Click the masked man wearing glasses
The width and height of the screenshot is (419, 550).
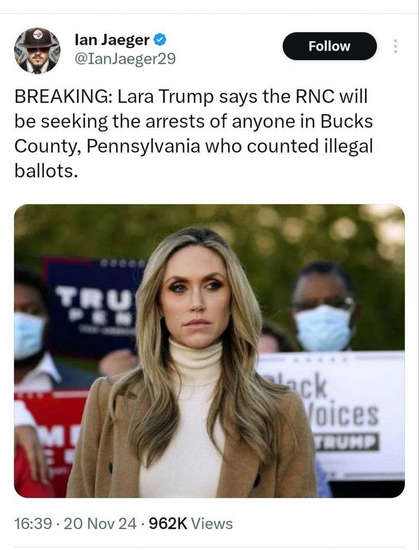click(323, 307)
